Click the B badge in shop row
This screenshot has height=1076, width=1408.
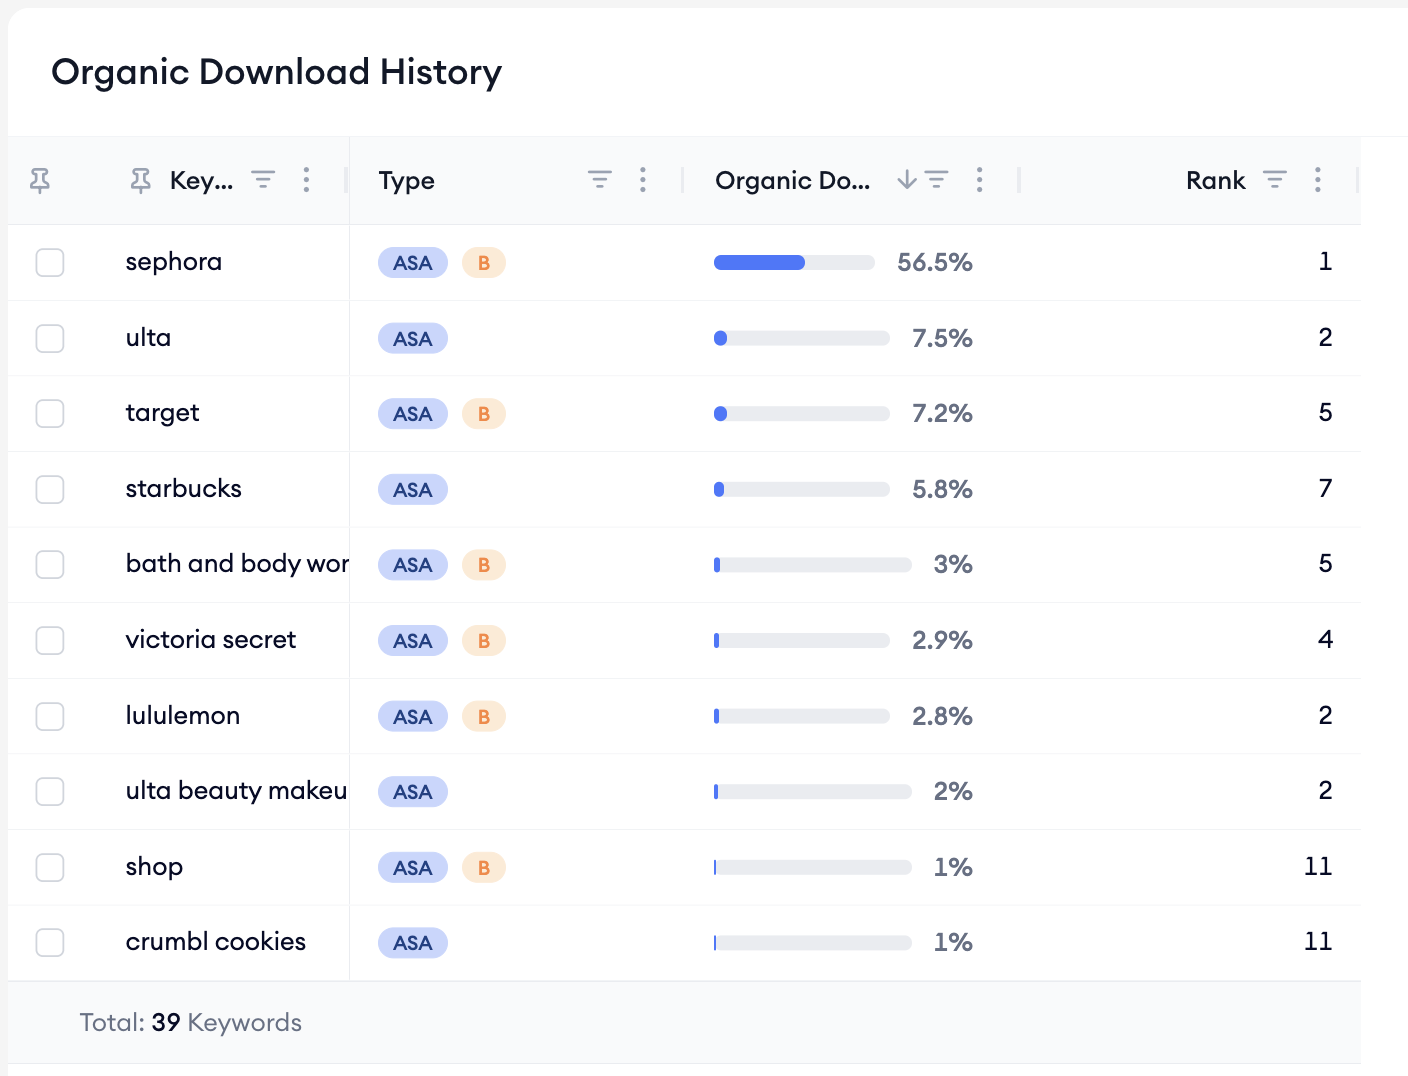tap(484, 868)
